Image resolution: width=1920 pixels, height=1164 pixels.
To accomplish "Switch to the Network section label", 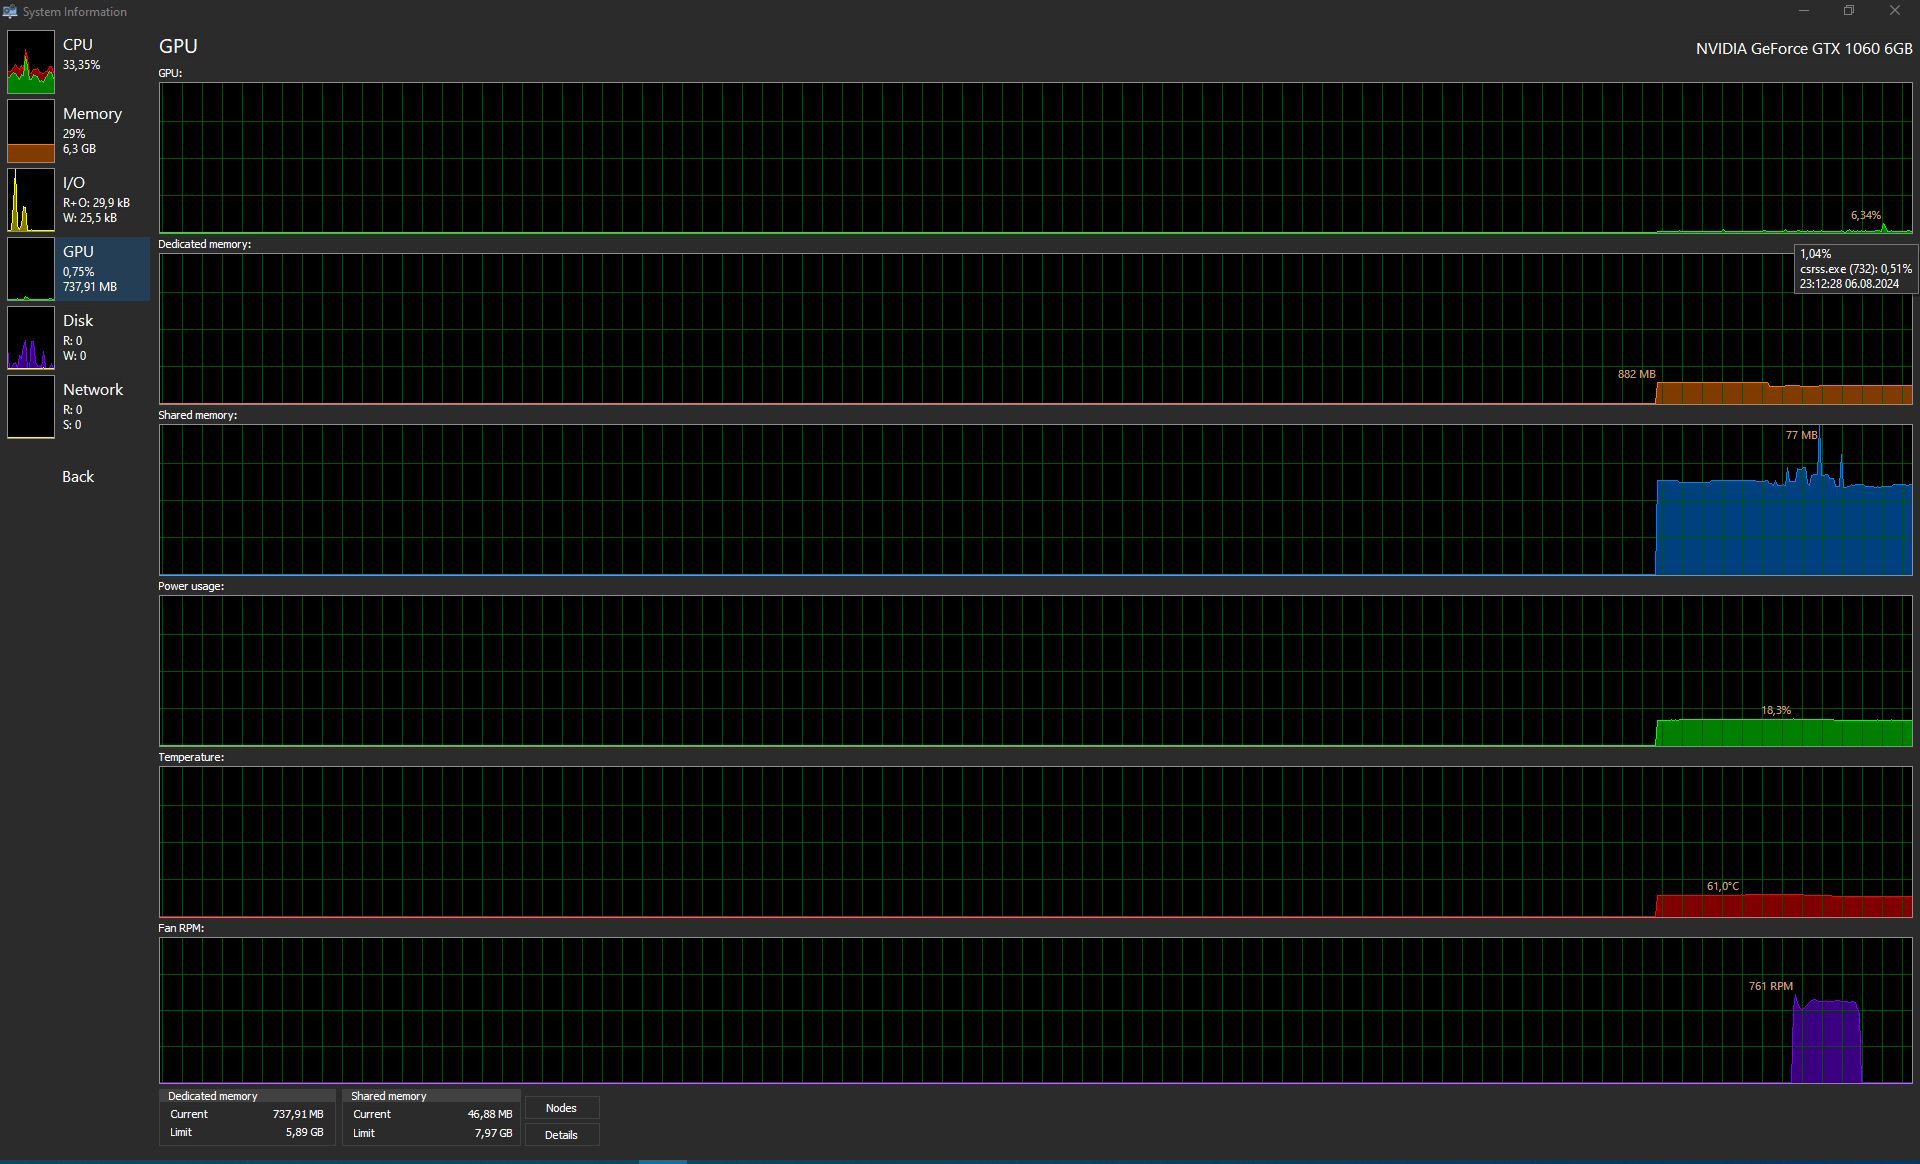I will point(93,390).
